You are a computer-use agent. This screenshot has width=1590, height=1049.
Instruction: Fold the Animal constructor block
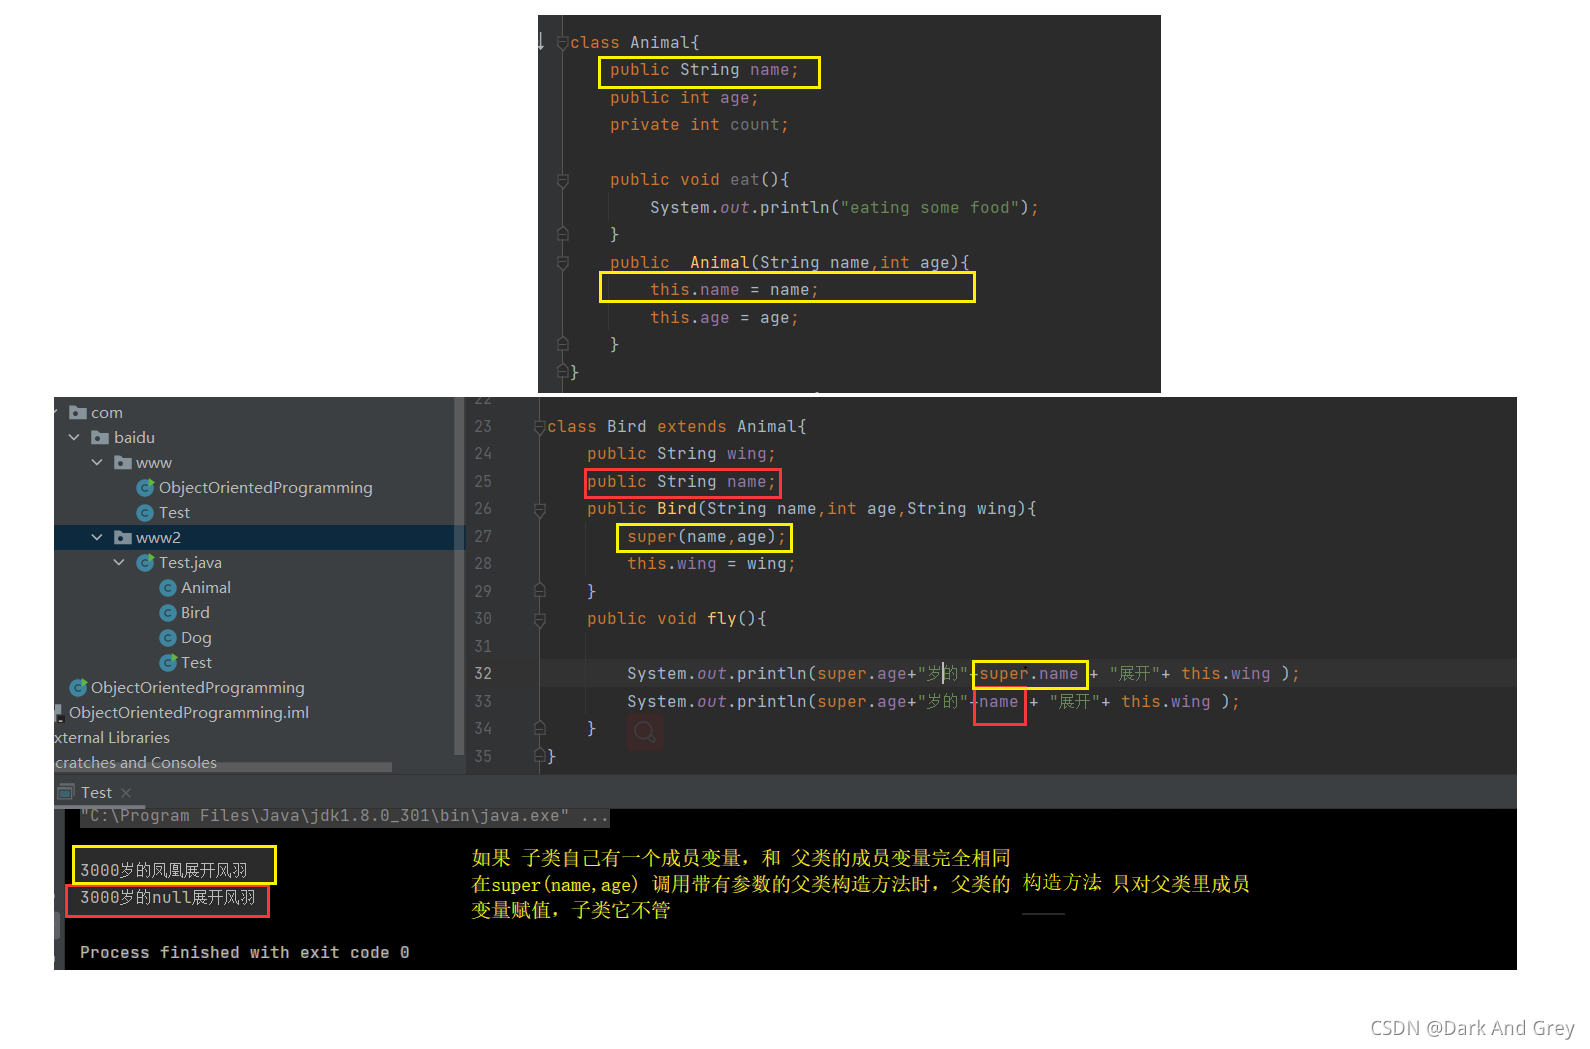563,263
